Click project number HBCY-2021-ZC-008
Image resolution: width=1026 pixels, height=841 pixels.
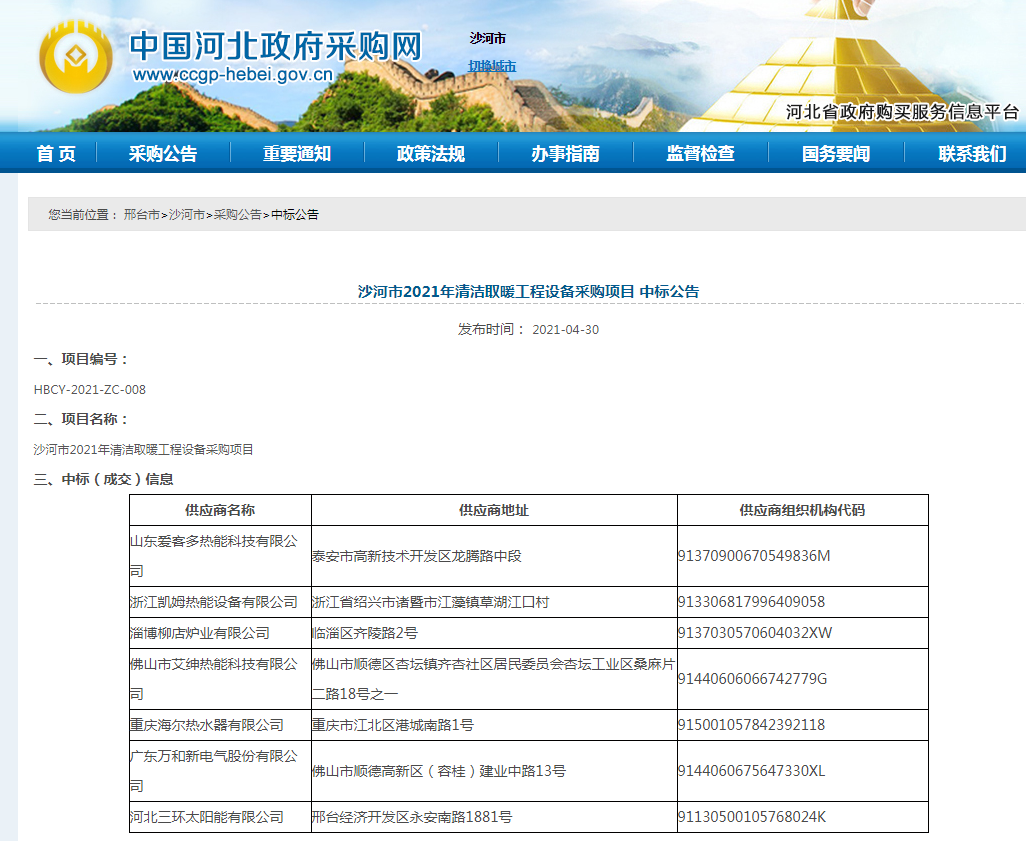(90, 390)
